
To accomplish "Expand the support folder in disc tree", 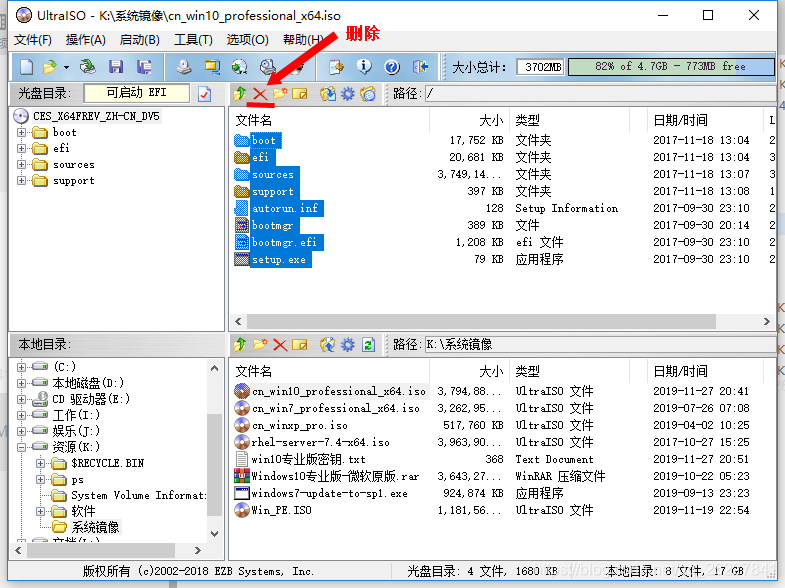I will [x=22, y=181].
